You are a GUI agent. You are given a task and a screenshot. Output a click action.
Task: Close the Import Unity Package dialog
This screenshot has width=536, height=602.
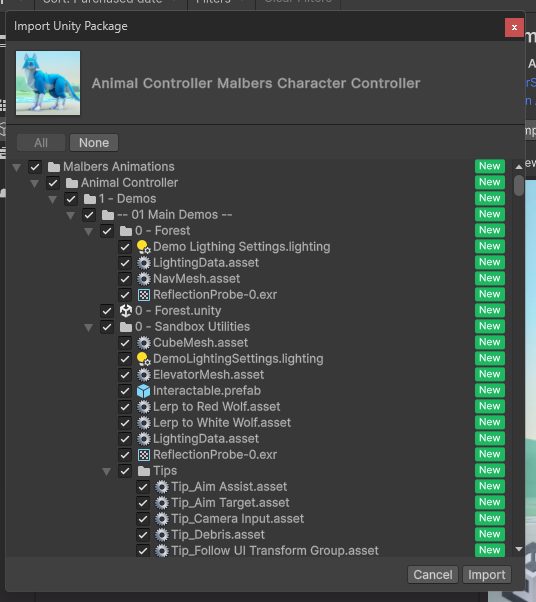pyautogui.click(x=514, y=28)
